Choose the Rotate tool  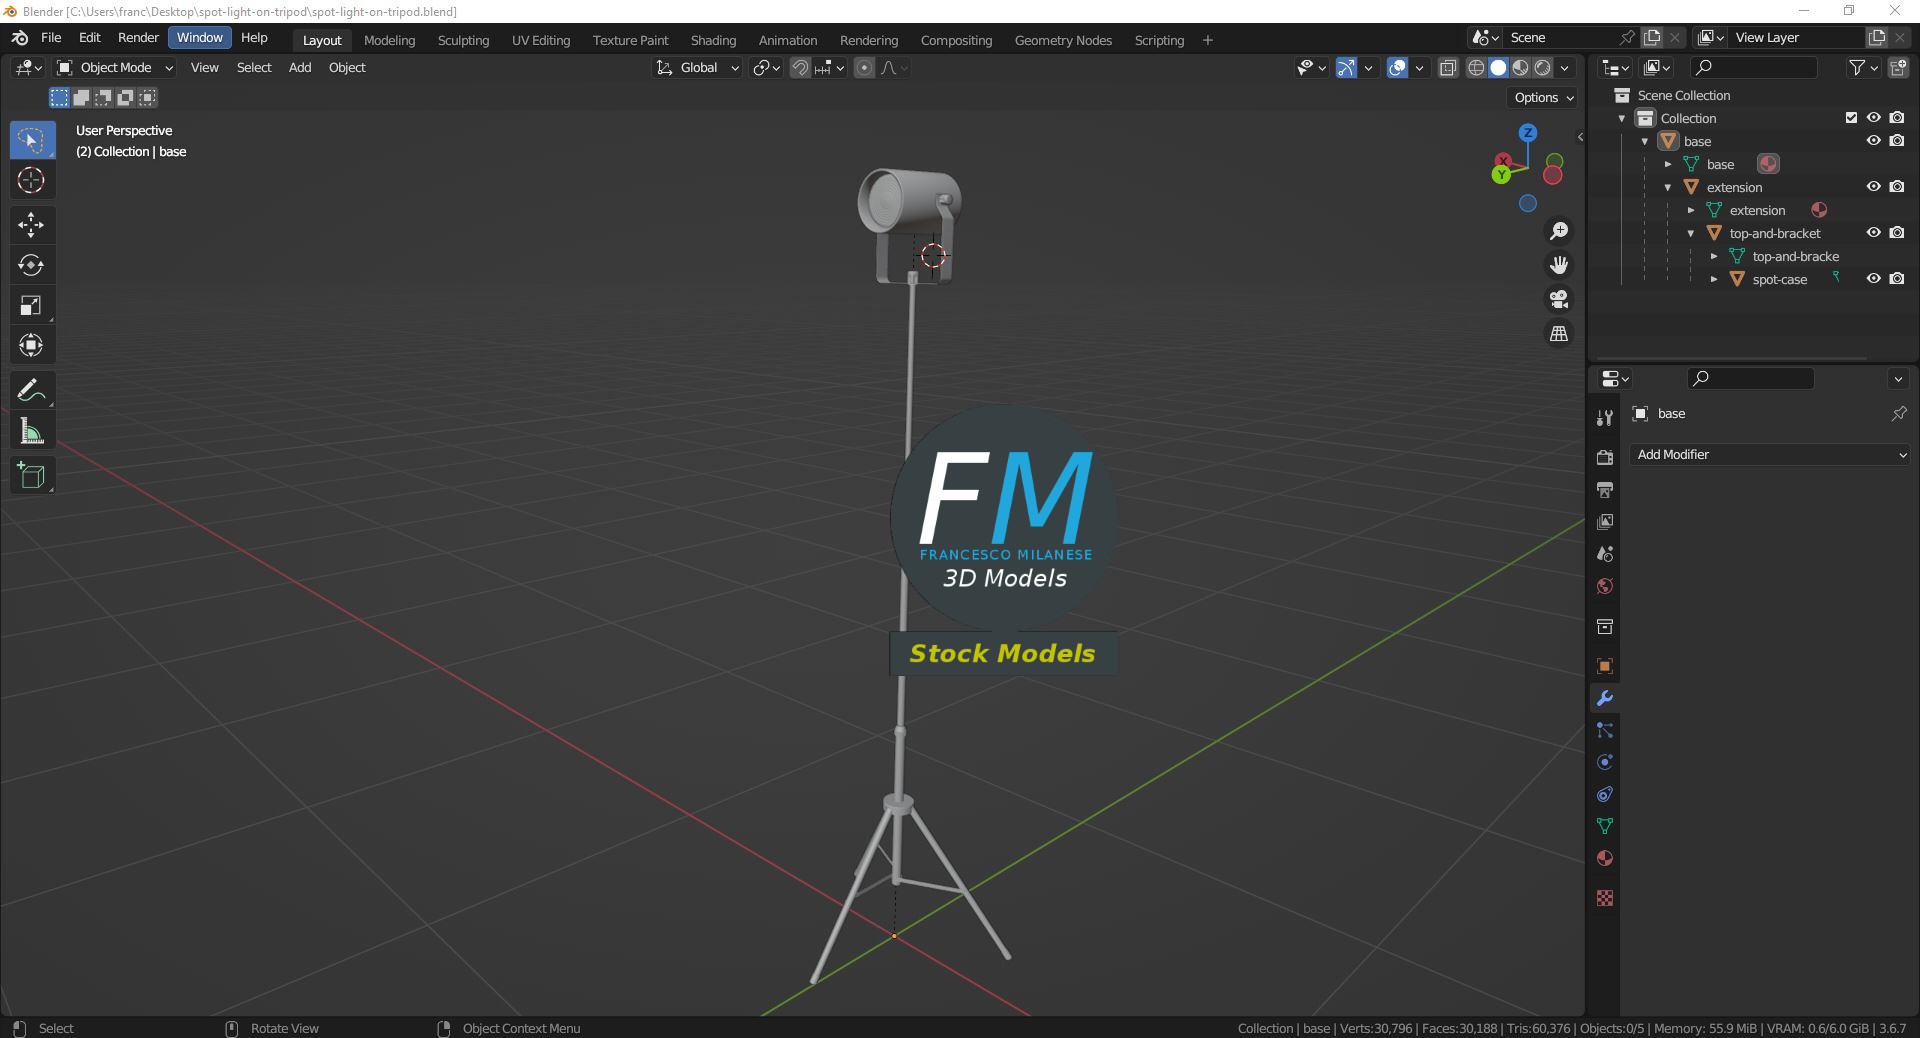31,265
